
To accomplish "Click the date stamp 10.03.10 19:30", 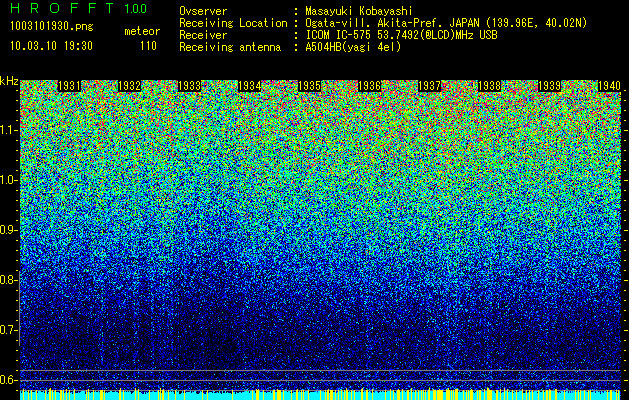I will click(x=51, y=46).
